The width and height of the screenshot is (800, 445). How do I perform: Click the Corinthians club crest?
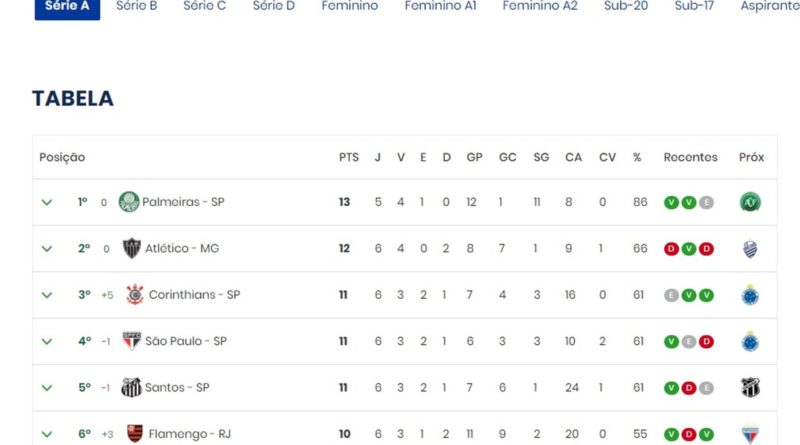(x=134, y=295)
